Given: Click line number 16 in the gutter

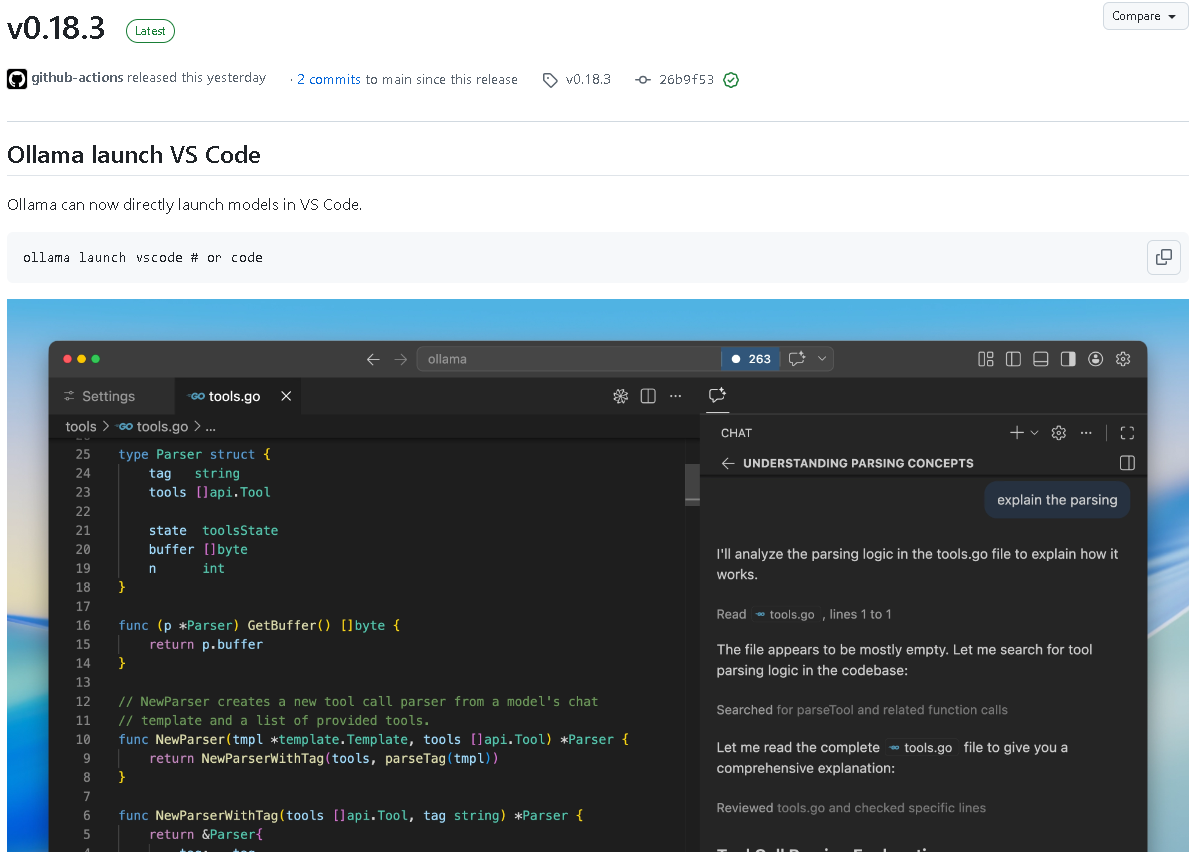Looking at the screenshot, I should click(83, 626).
